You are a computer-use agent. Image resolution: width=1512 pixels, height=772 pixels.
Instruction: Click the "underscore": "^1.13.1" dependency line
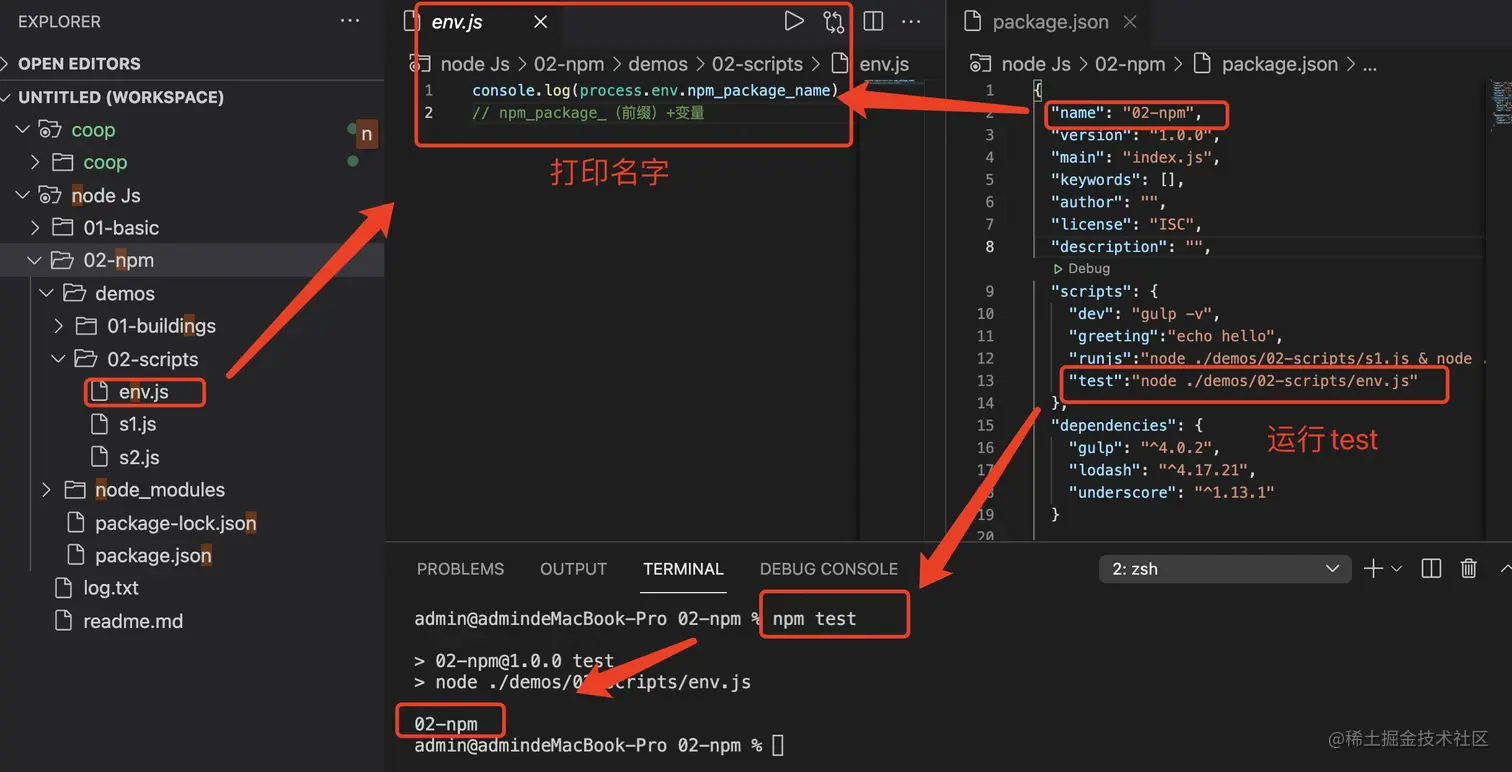[x=1171, y=492]
